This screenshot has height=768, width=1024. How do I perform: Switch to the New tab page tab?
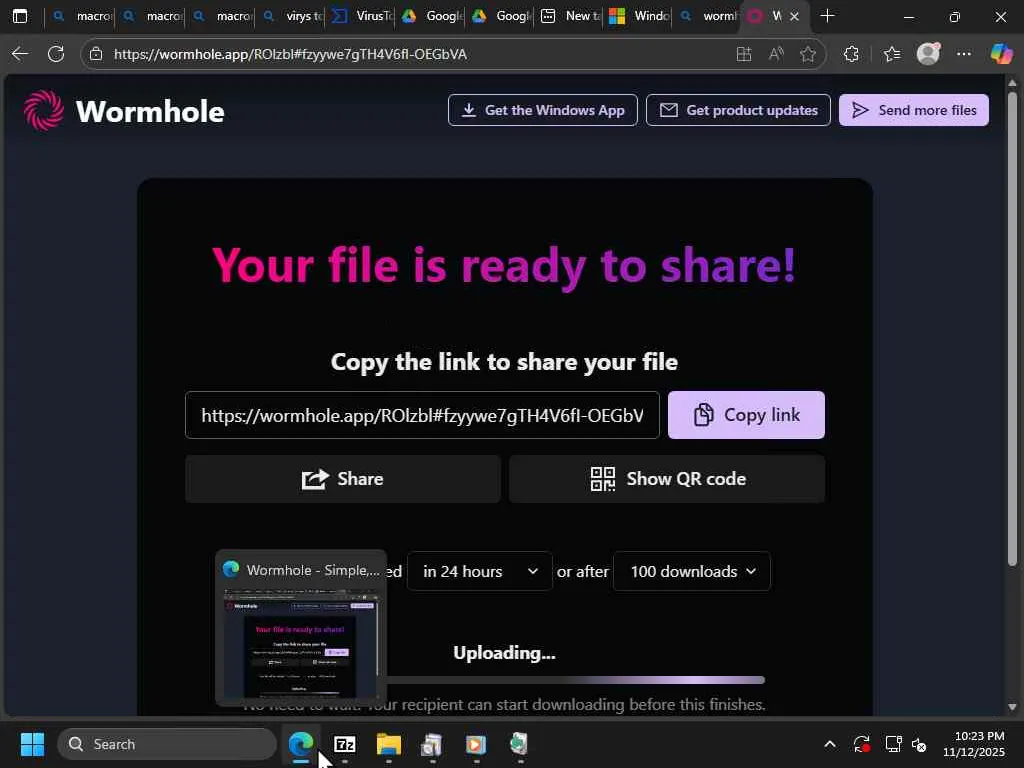571,16
